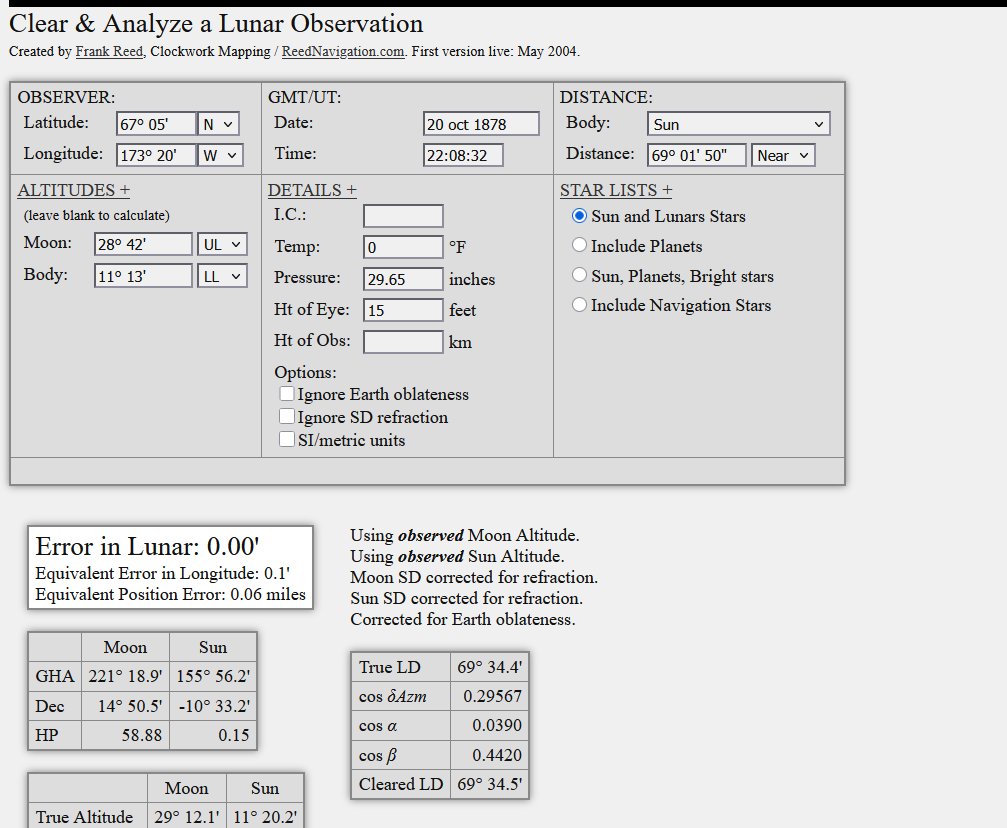Select Sun and Lunars Stars radio button

point(579,216)
